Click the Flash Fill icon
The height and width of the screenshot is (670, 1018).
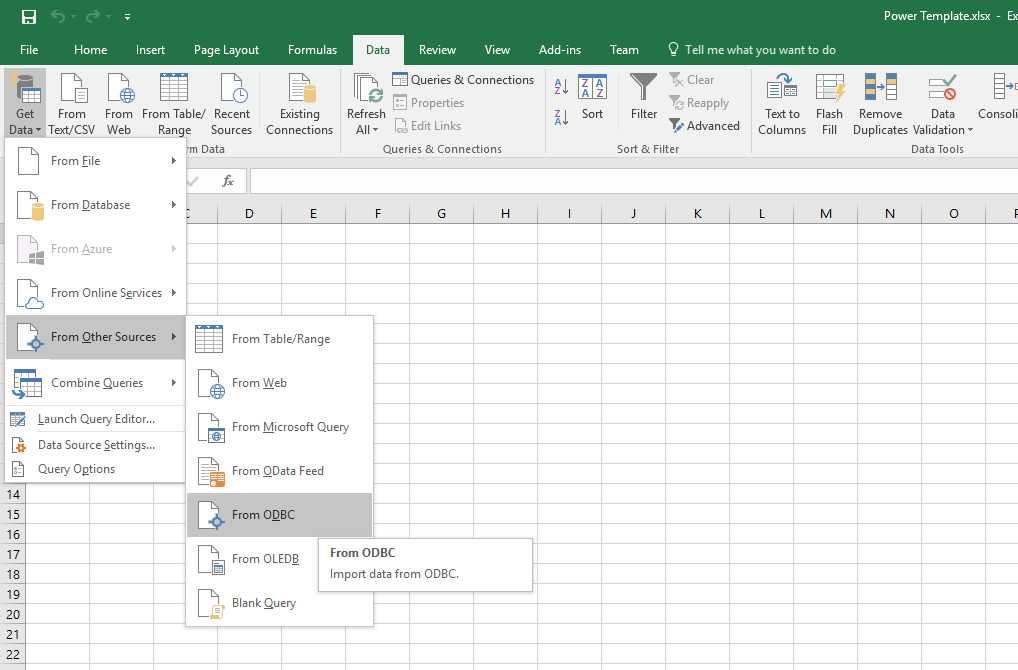click(829, 90)
